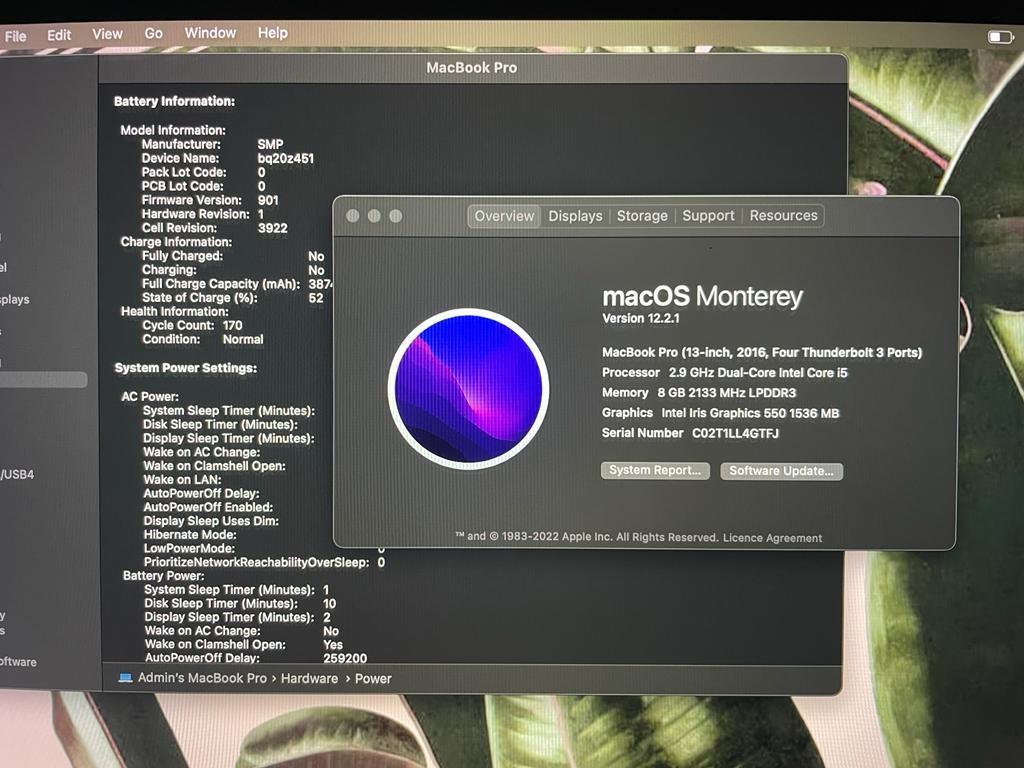The image size is (1024, 768).
Task: Click Processor 2.9 GHz Dual-Core Intel Core i5
Action: pyautogui.click(x=724, y=372)
